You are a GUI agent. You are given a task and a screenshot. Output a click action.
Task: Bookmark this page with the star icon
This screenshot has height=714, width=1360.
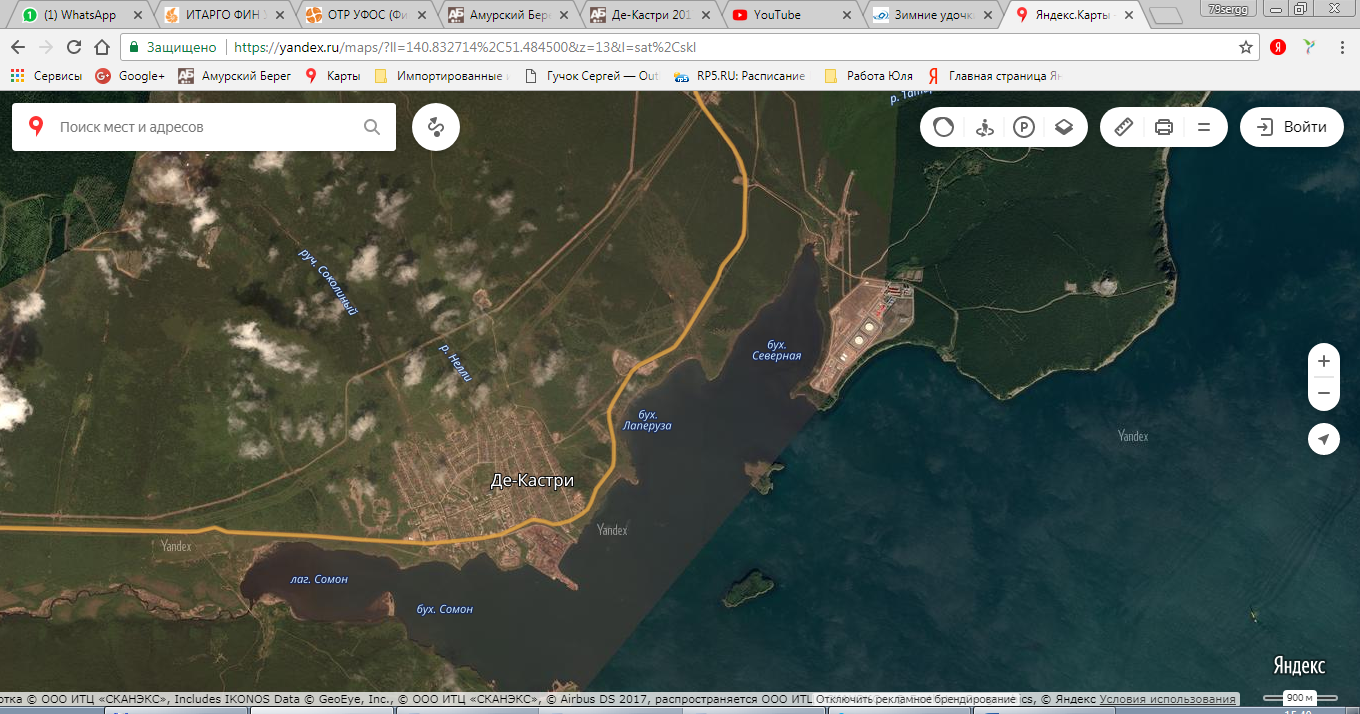tap(1246, 47)
